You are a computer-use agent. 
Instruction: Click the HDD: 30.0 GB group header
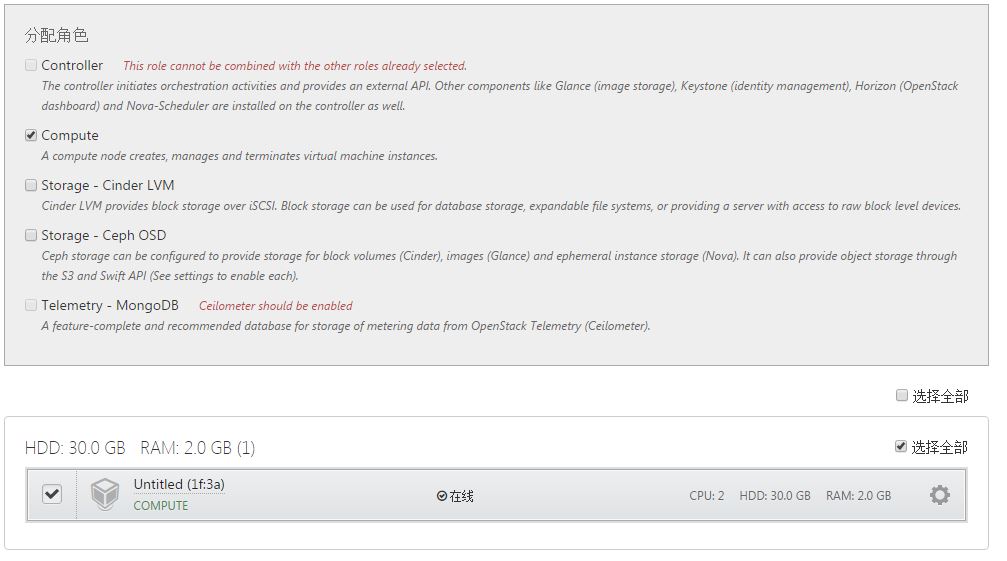[75, 448]
